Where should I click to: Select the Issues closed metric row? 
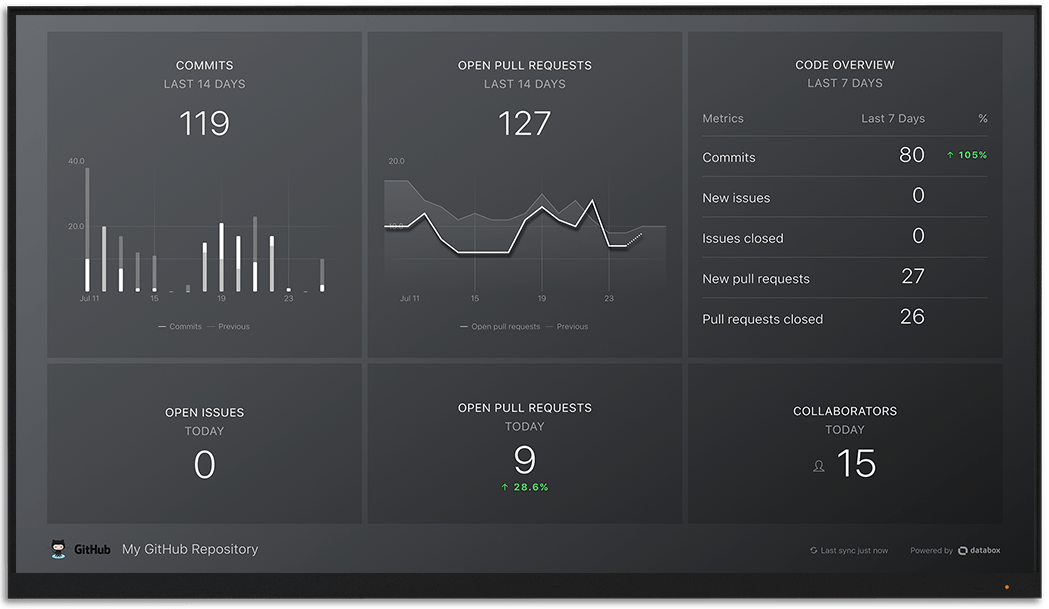743,238
